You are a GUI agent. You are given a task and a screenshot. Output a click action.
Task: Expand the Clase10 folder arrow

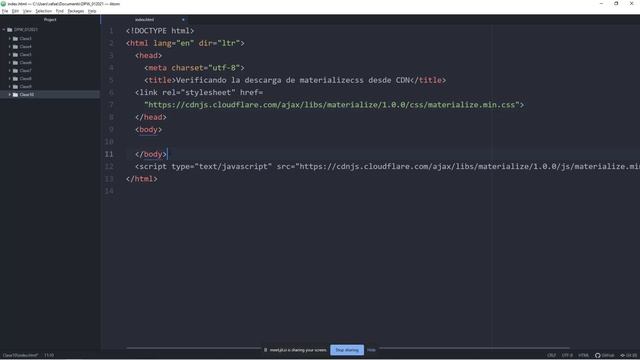(9, 95)
